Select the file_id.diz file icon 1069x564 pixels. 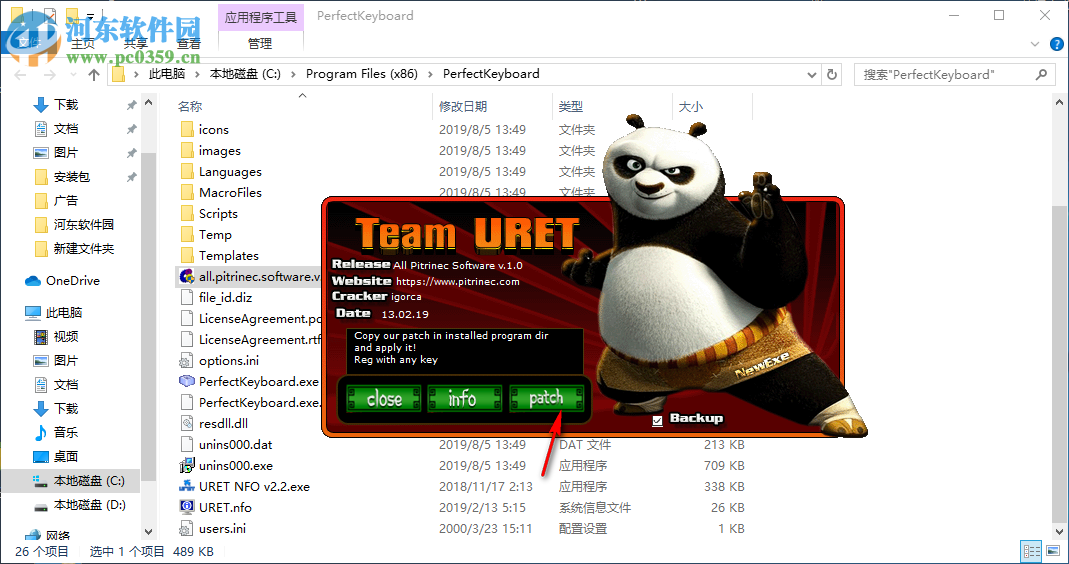187,298
